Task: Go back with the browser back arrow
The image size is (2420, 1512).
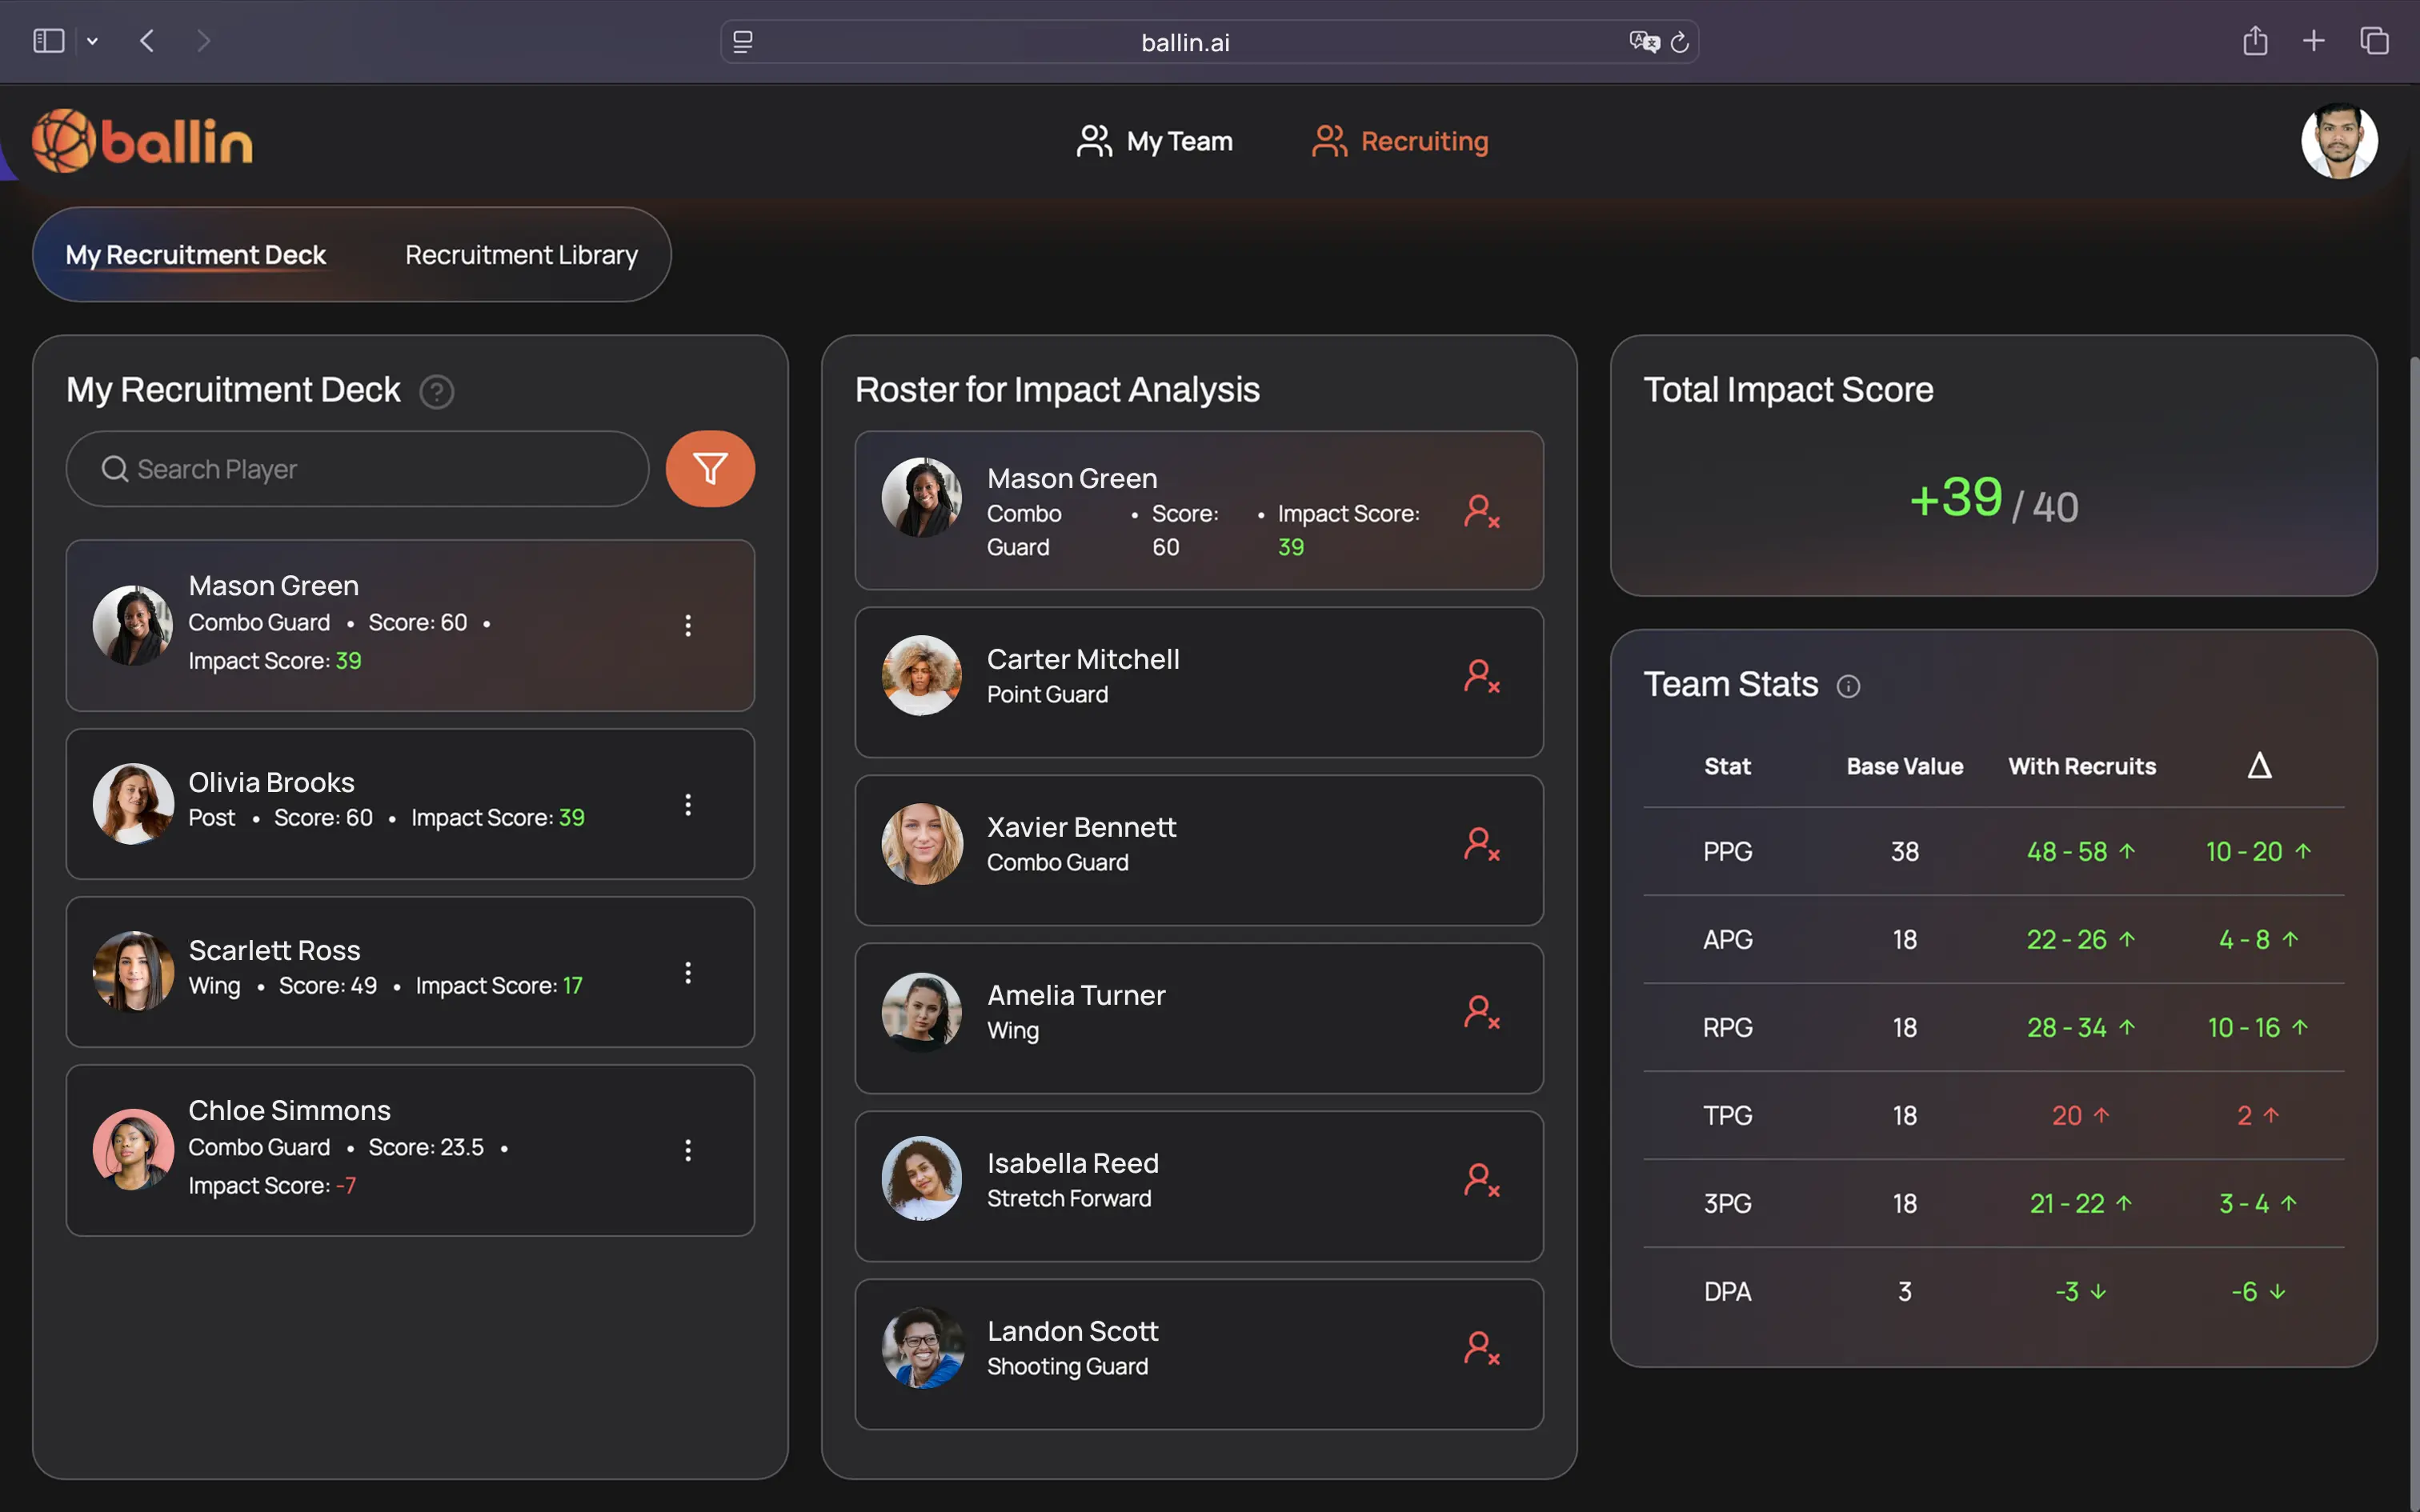Action: click(x=147, y=41)
